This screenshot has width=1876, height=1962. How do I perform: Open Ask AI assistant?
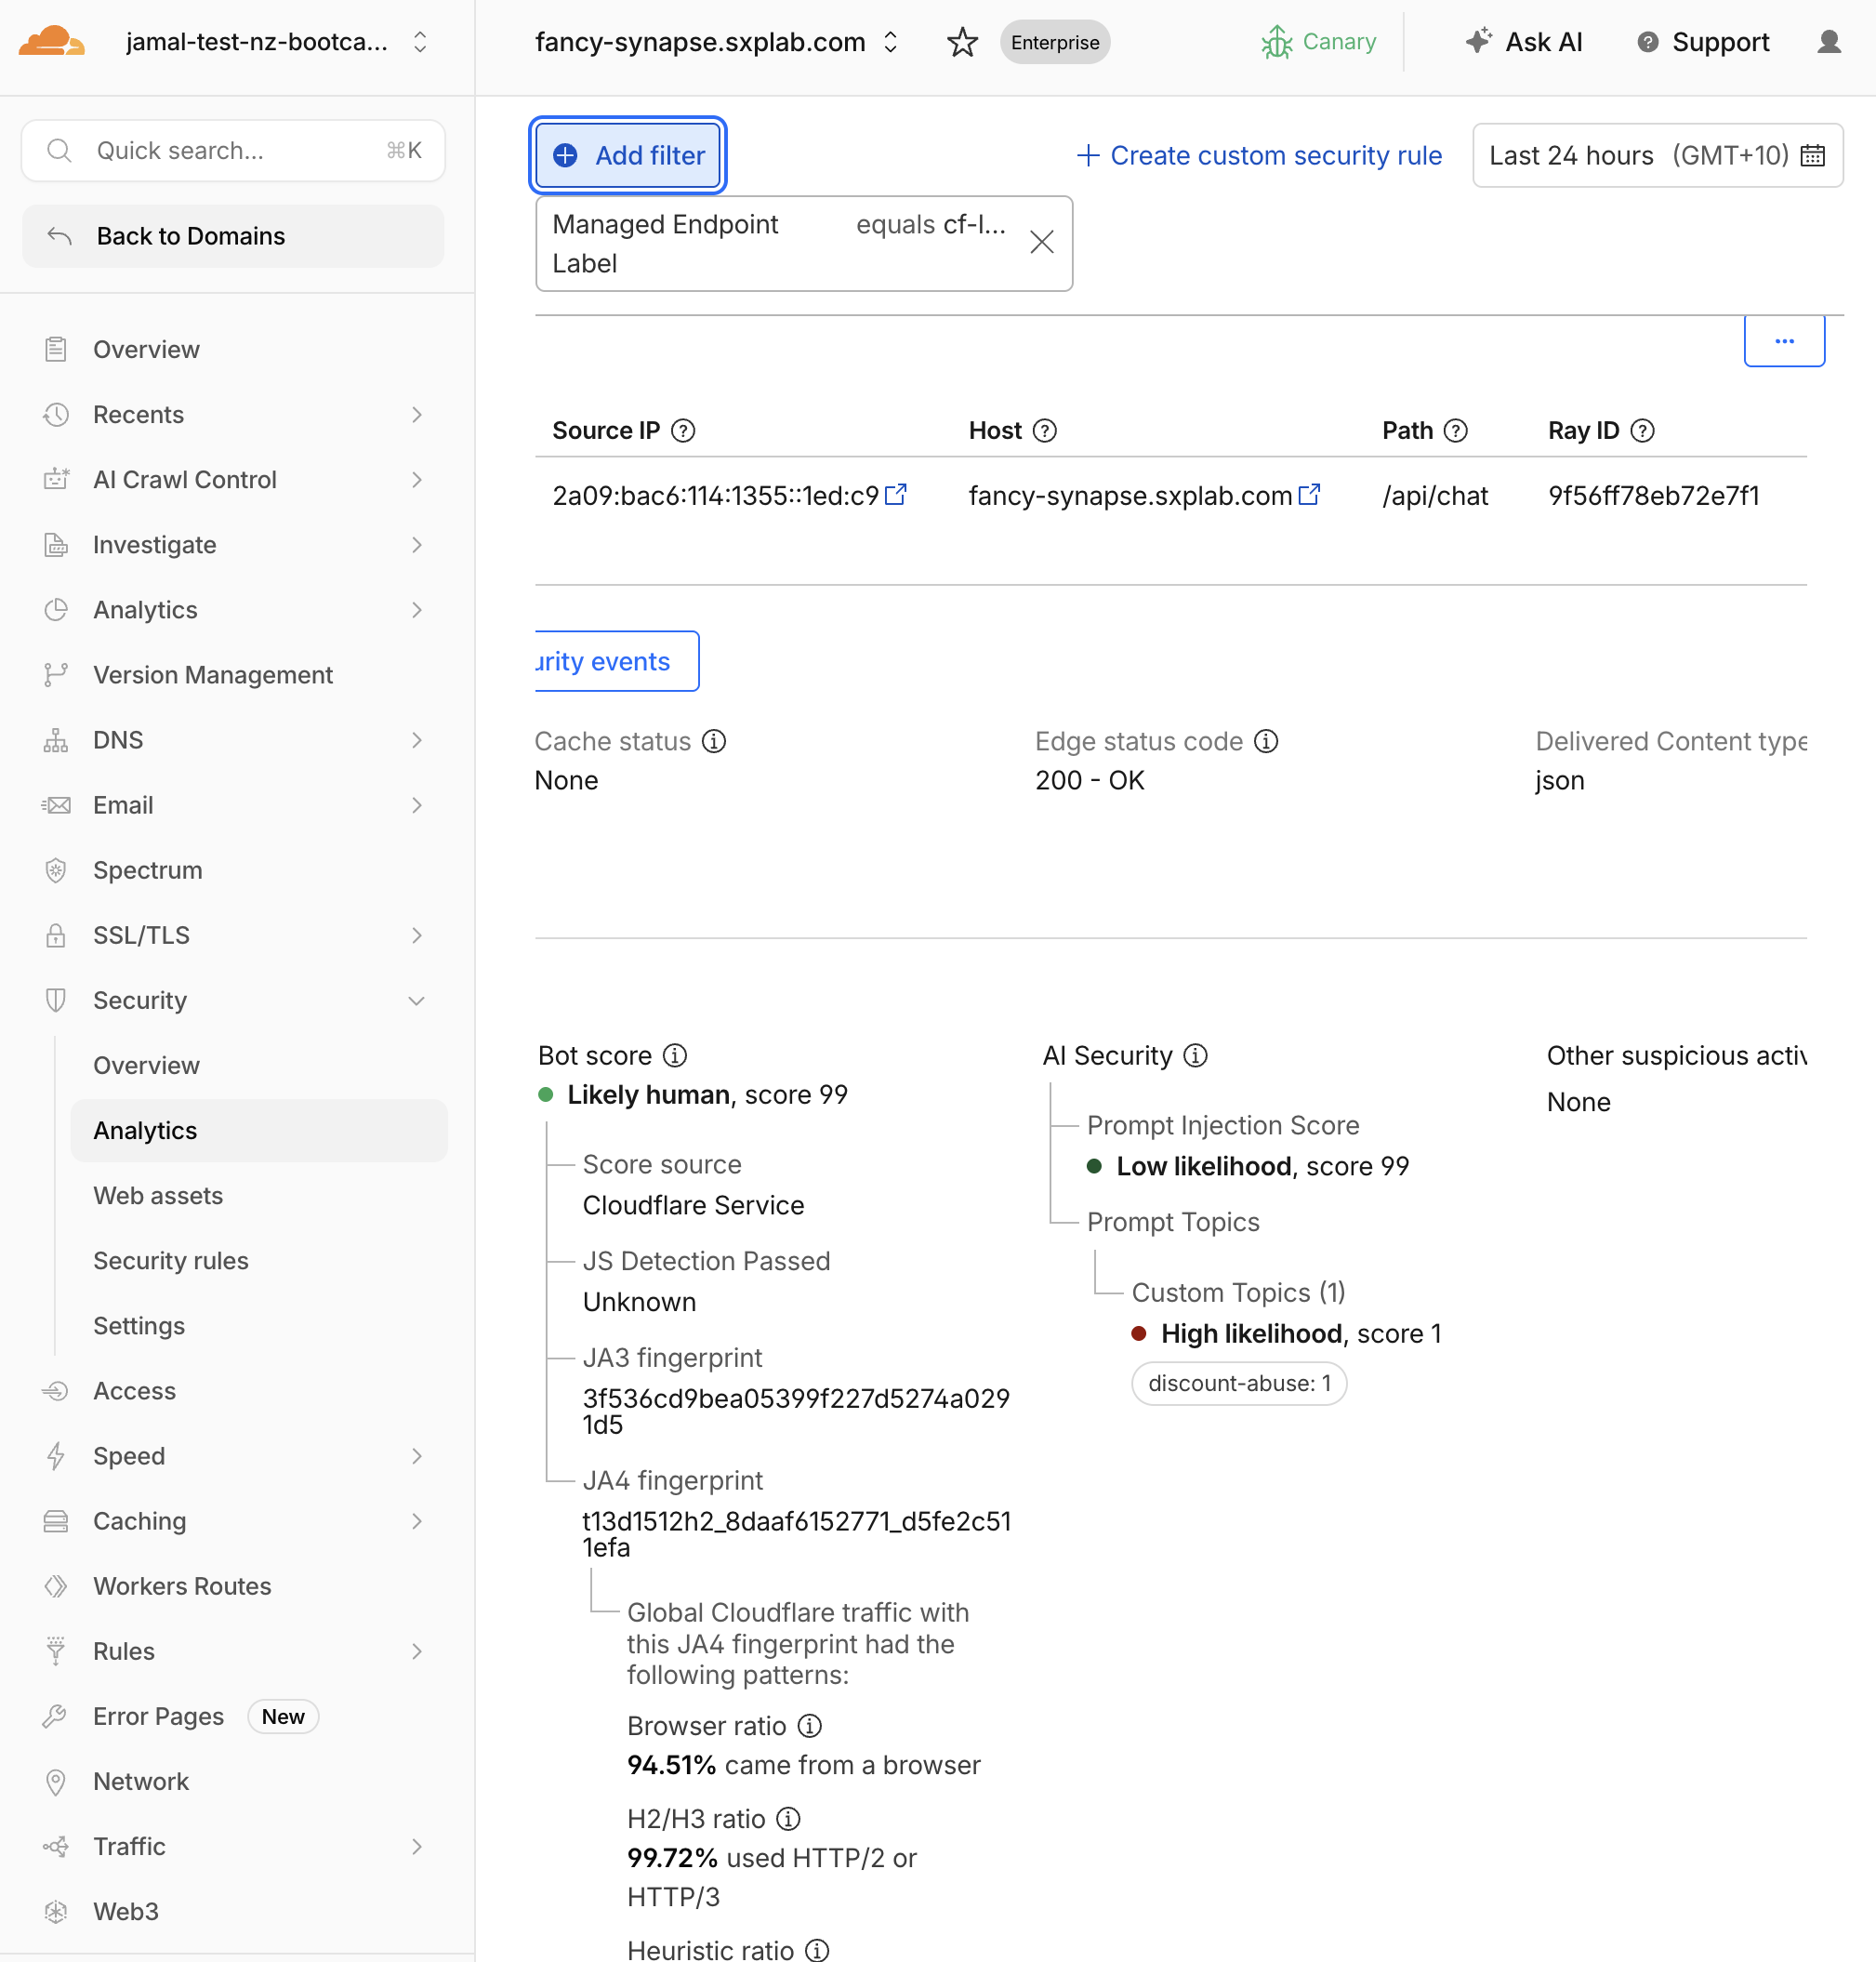pos(1523,42)
